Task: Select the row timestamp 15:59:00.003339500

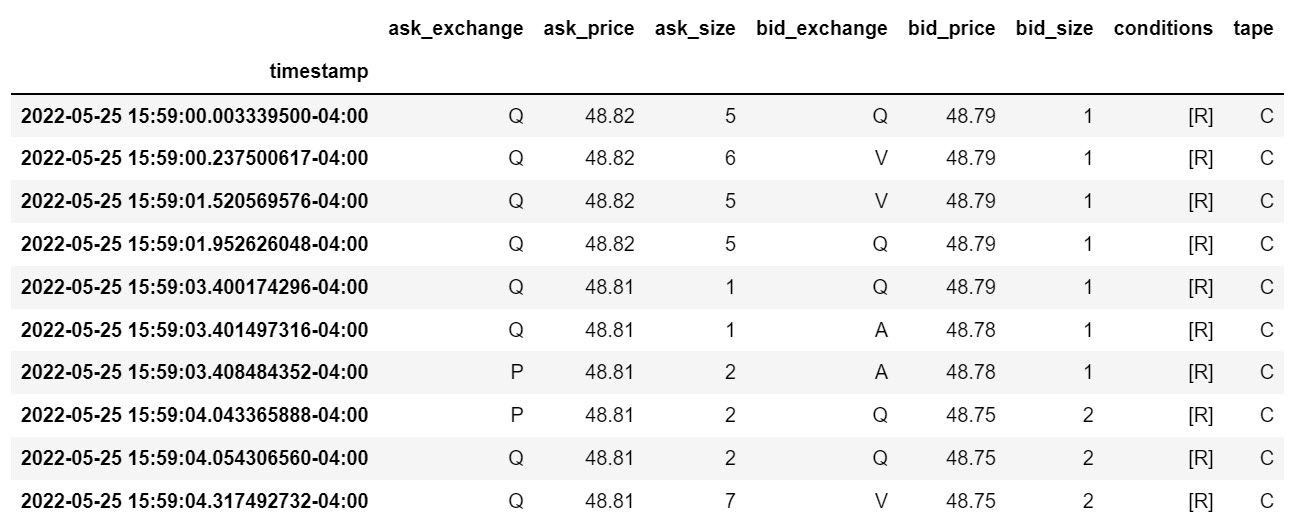Action: click(194, 116)
